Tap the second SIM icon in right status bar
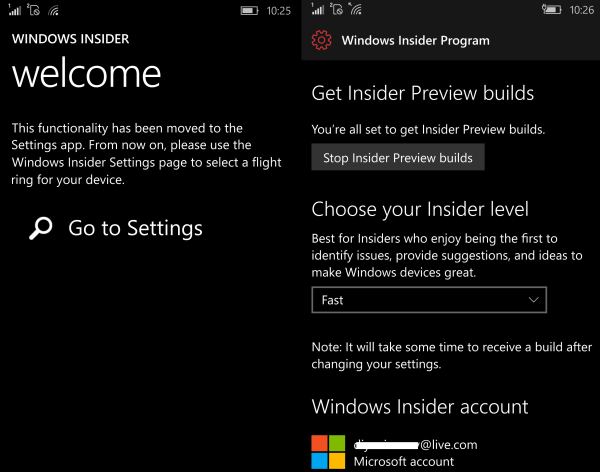This screenshot has height=472, width=600. click(337, 9)
